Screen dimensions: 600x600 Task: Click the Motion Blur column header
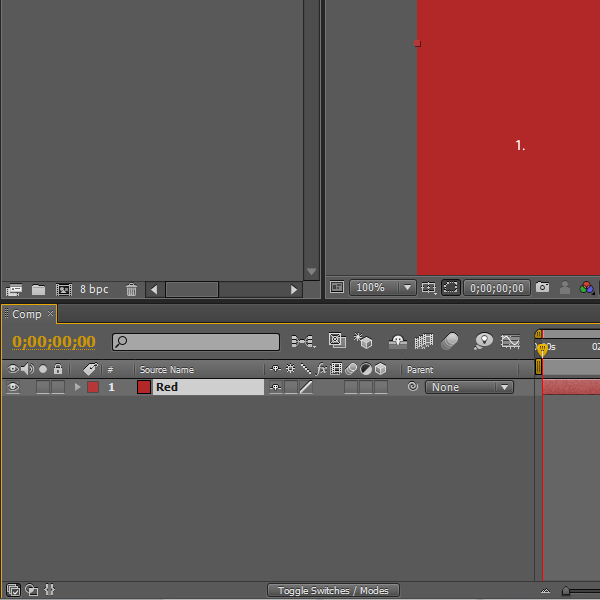pyautogui.click(x=351, y=369)
